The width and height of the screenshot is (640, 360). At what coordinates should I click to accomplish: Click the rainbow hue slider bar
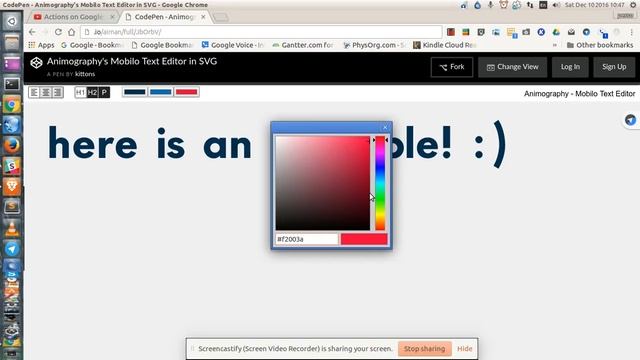pos(380,183)
